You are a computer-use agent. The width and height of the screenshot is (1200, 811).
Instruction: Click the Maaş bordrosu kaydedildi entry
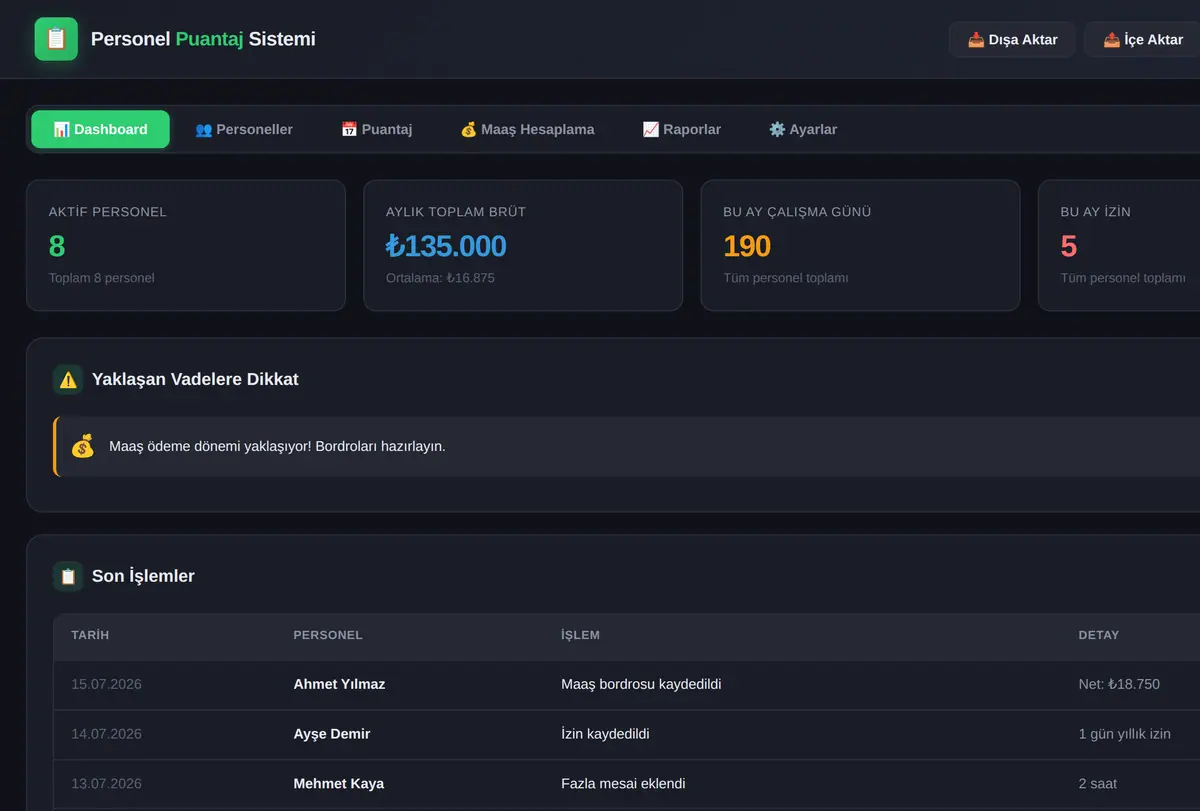pyautogui.click(x=641, y=685)
